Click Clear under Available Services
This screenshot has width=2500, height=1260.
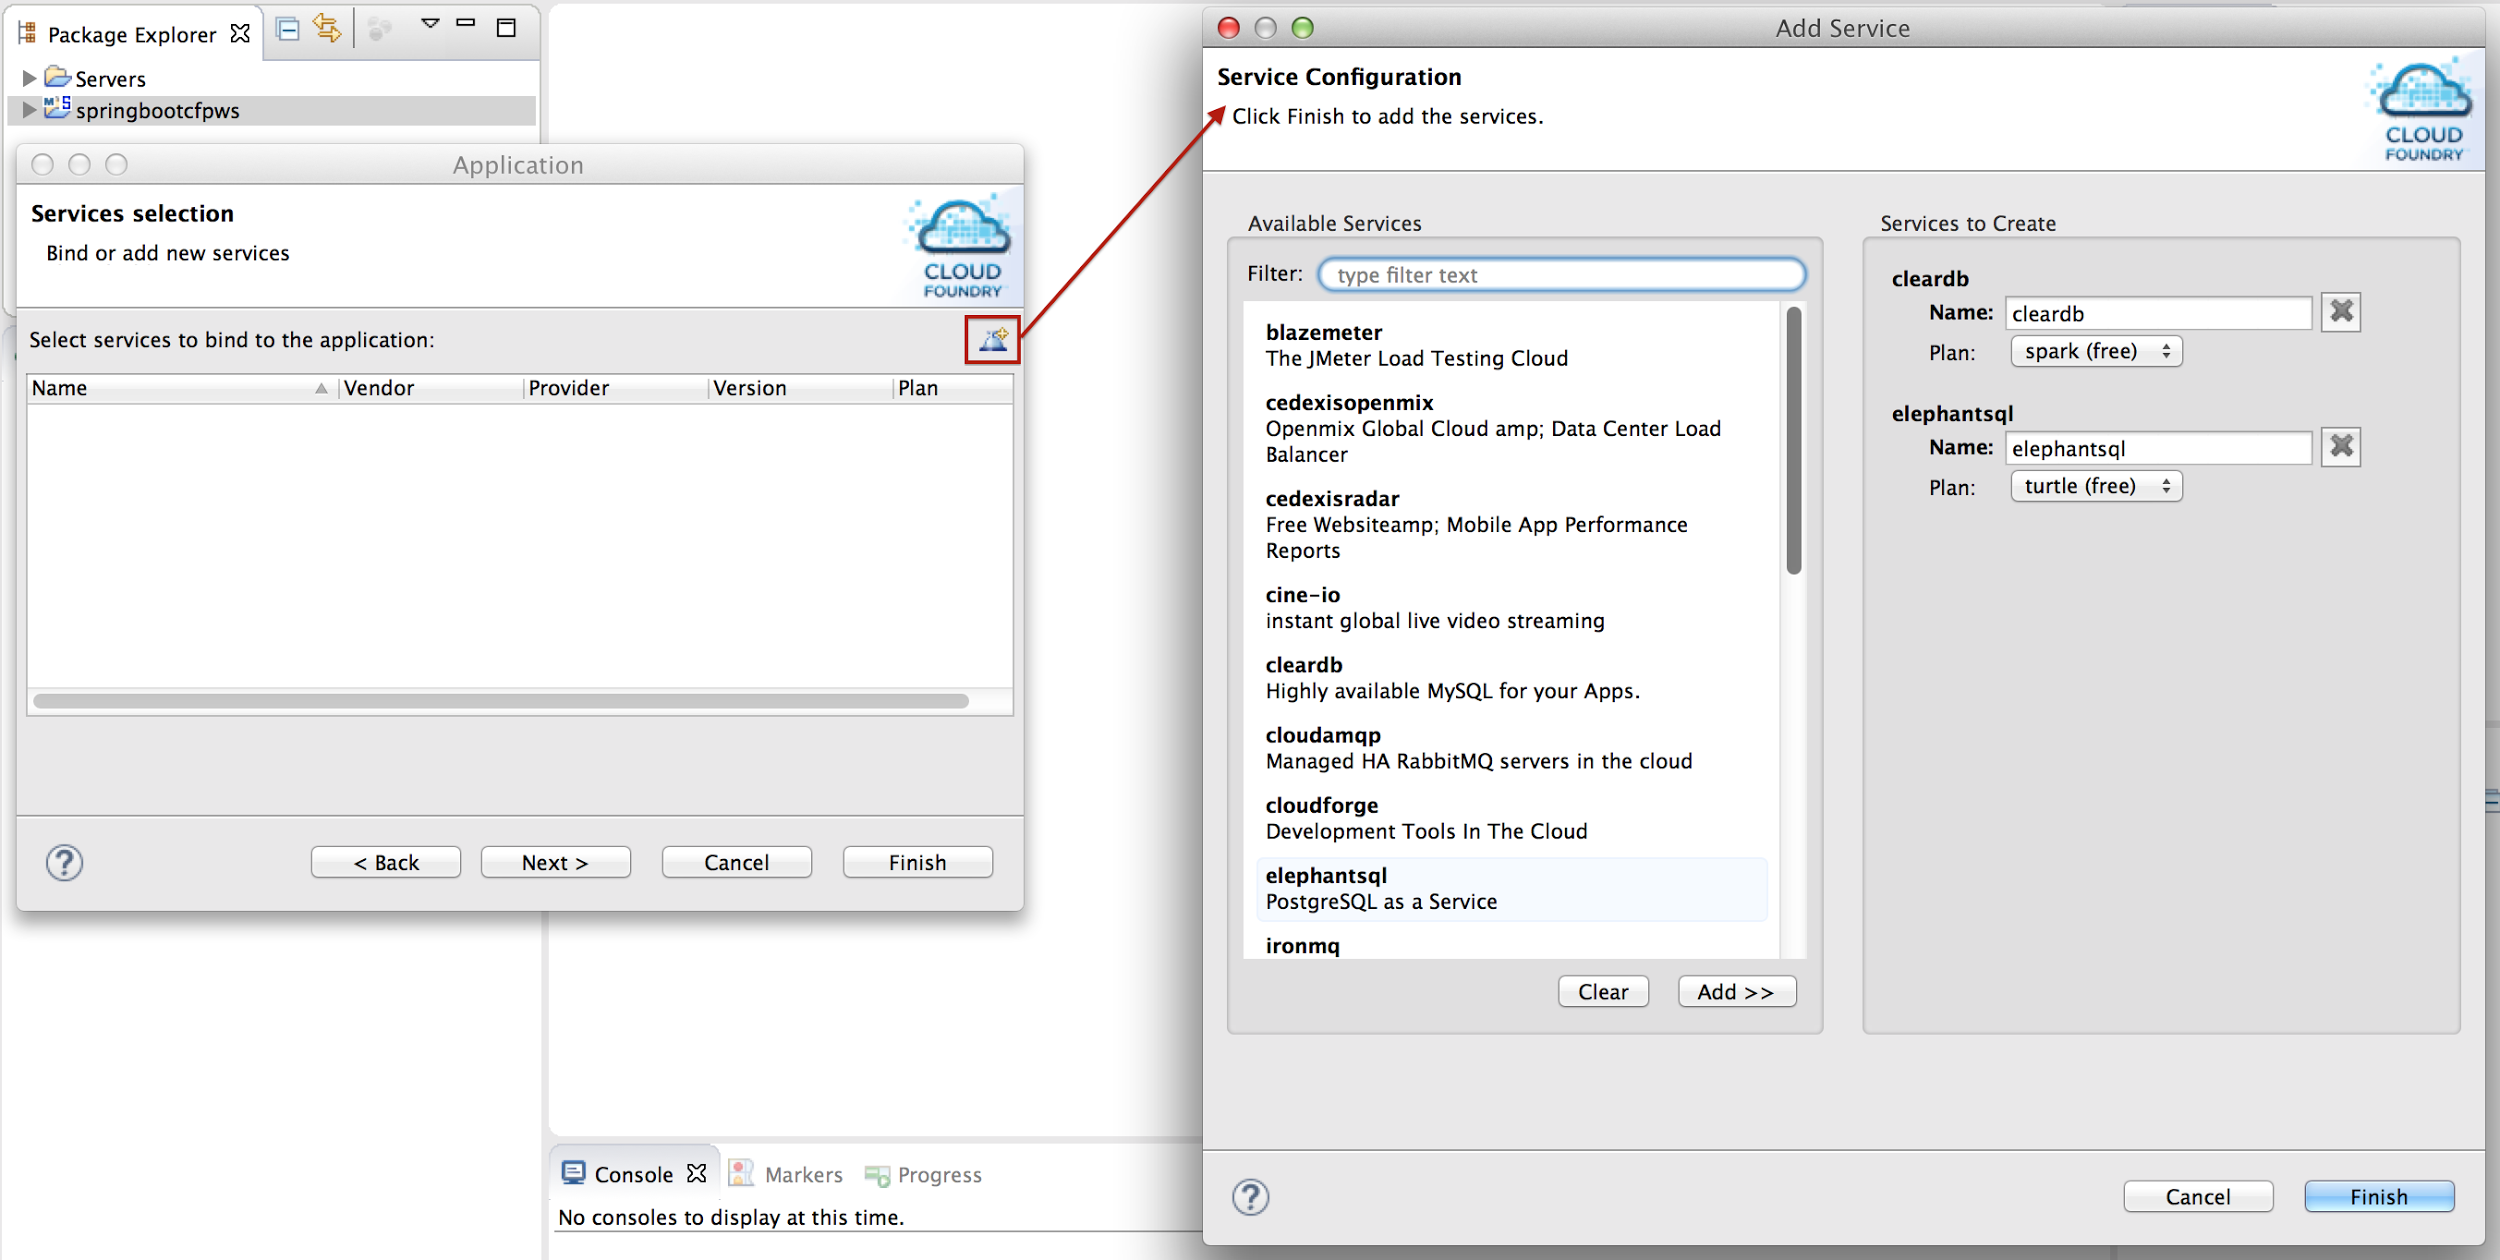[x=1603, y=991]
